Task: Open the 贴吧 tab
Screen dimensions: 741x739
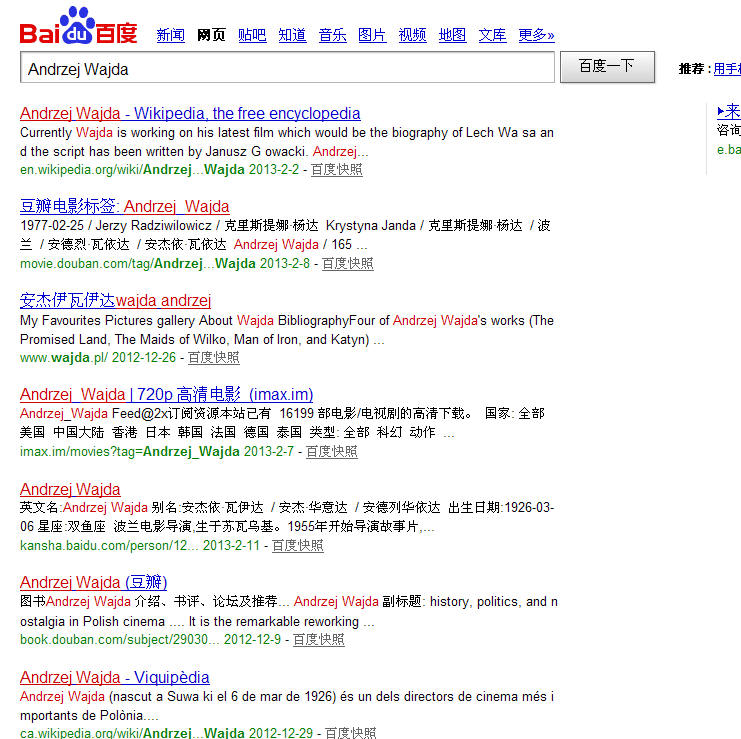Action: tap(252, 35)
